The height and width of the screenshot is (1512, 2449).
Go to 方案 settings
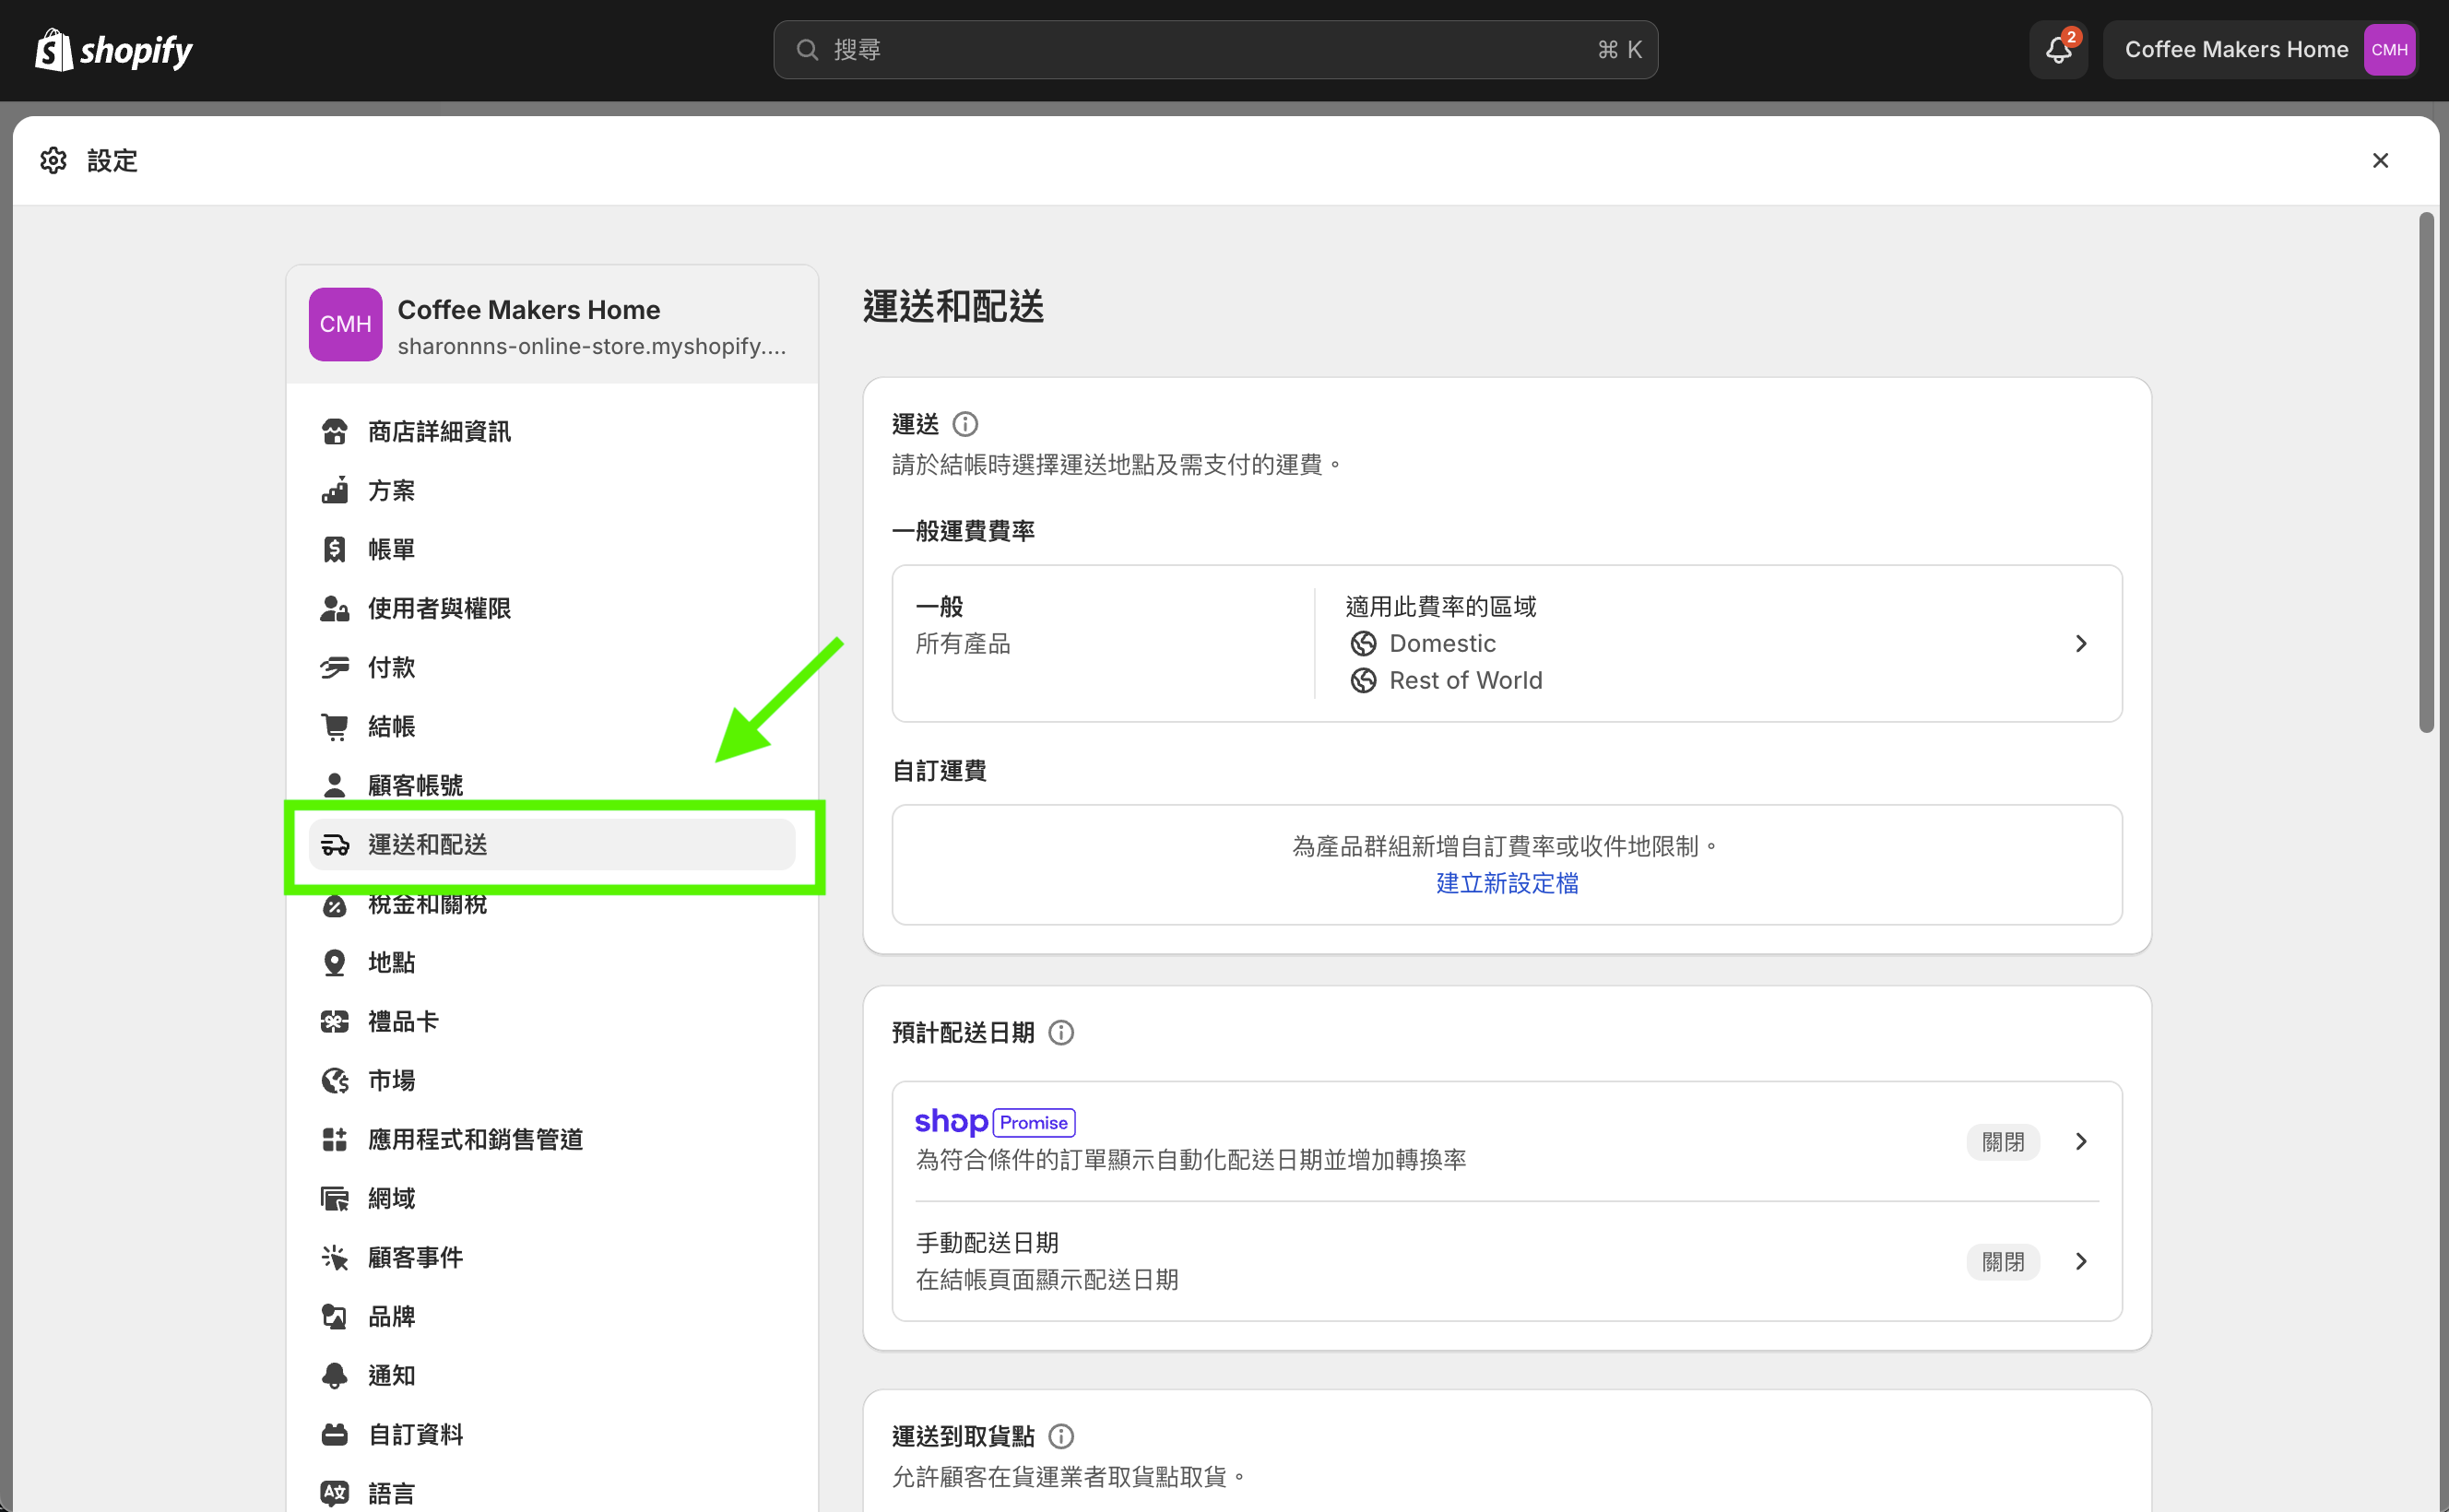tap(552, 491)
